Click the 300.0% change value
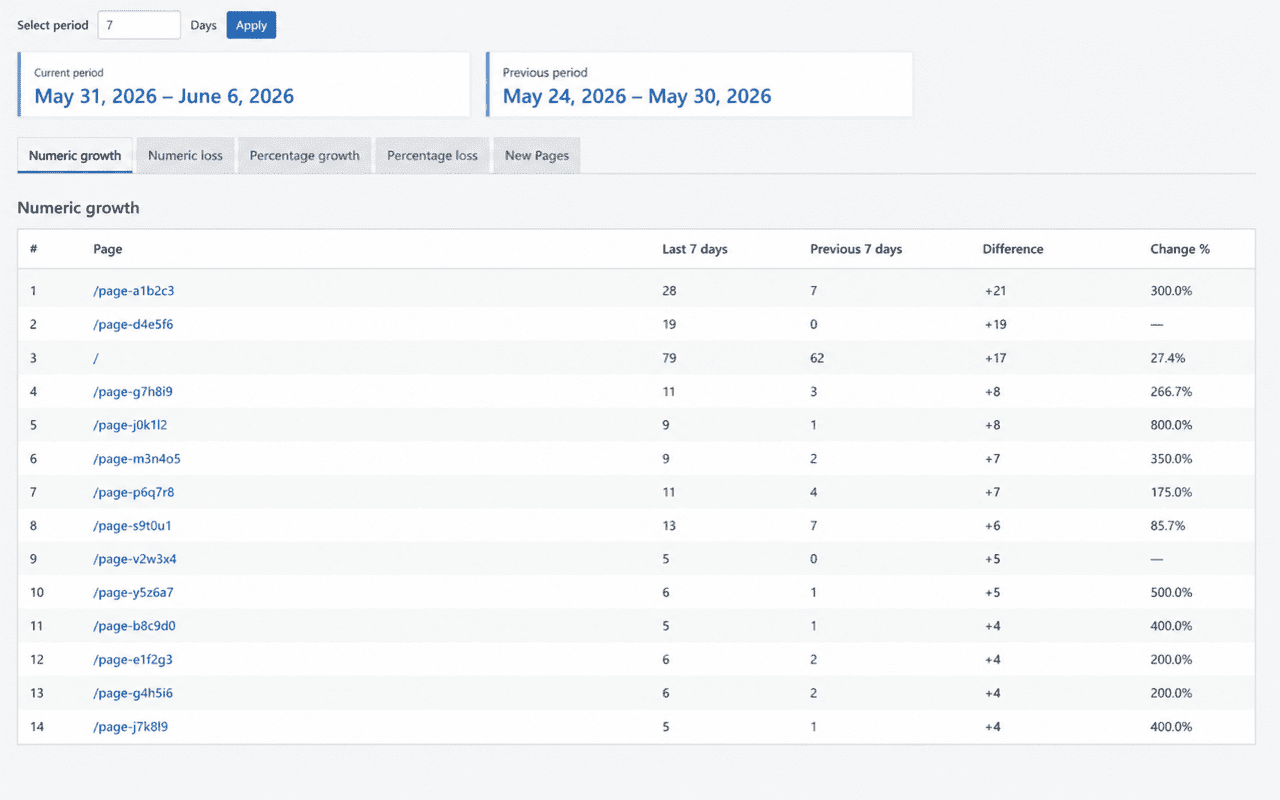The height and width of the screenshot is (800, 1280). point(1171,291)
